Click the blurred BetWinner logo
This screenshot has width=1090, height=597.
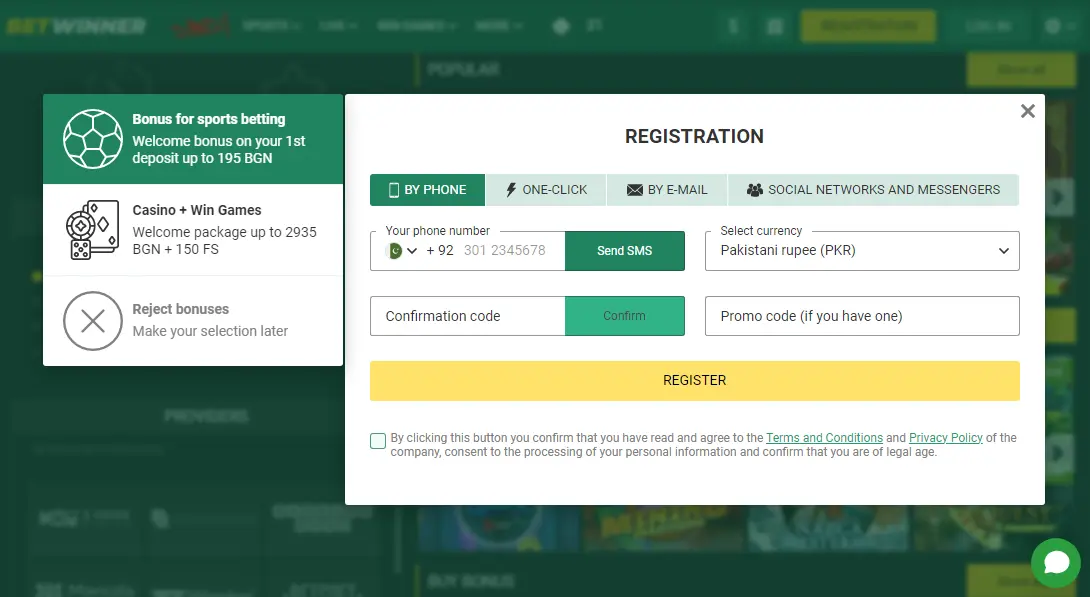click(76, 26)
